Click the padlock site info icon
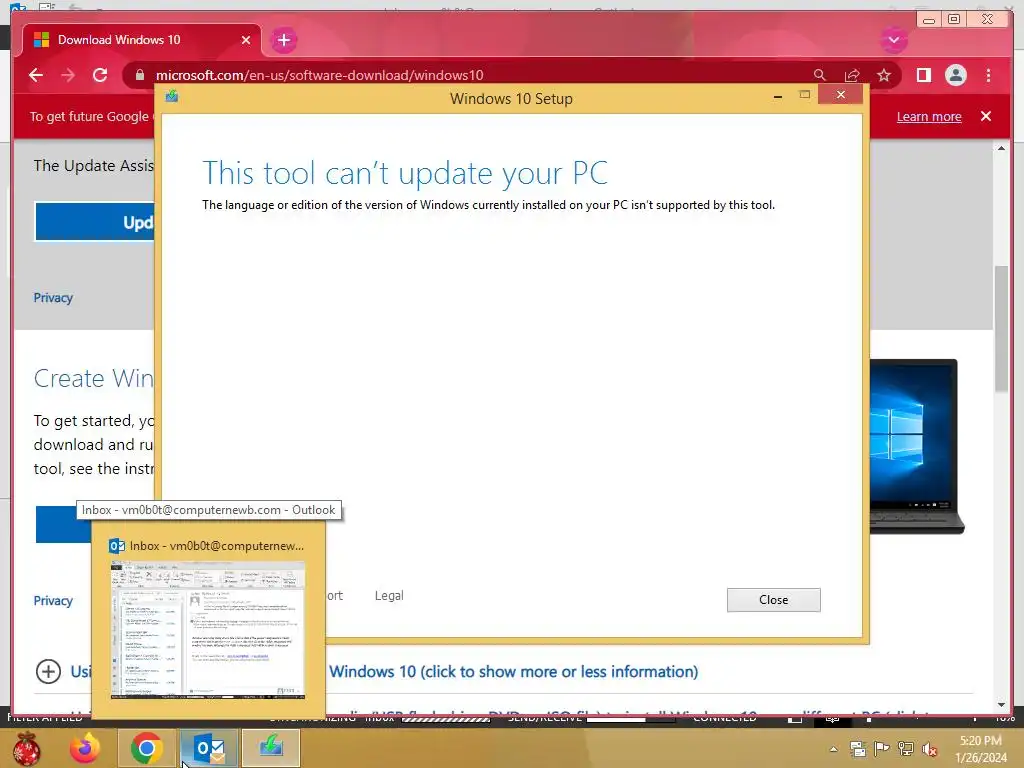1024x768 pixels. 139,75
